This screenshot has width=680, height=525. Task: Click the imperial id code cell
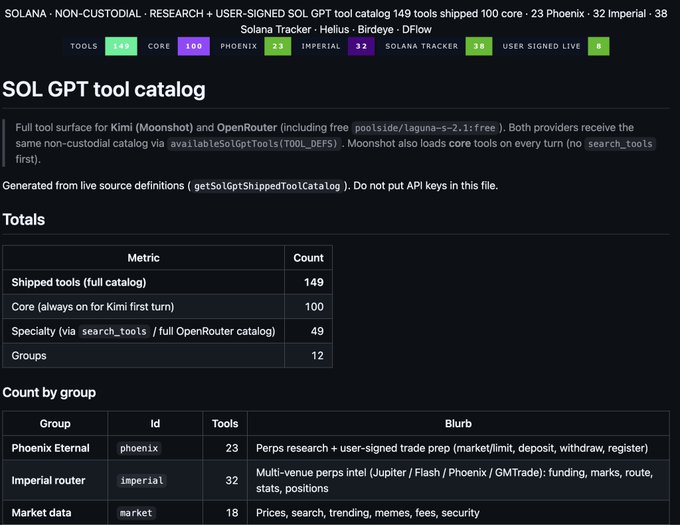coord(142,481)
